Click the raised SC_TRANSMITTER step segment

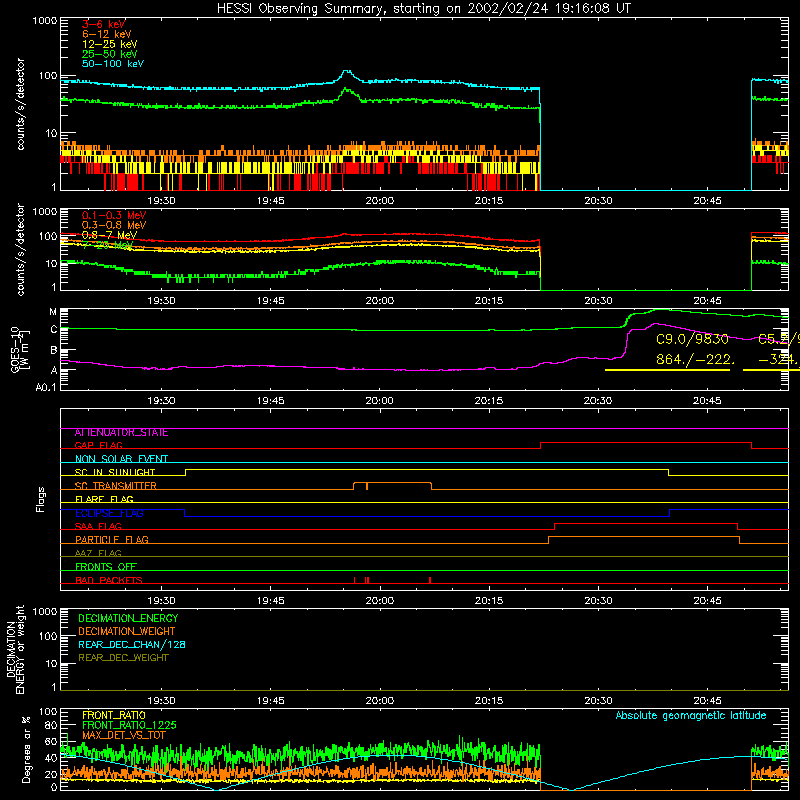[x=392, y=483]
